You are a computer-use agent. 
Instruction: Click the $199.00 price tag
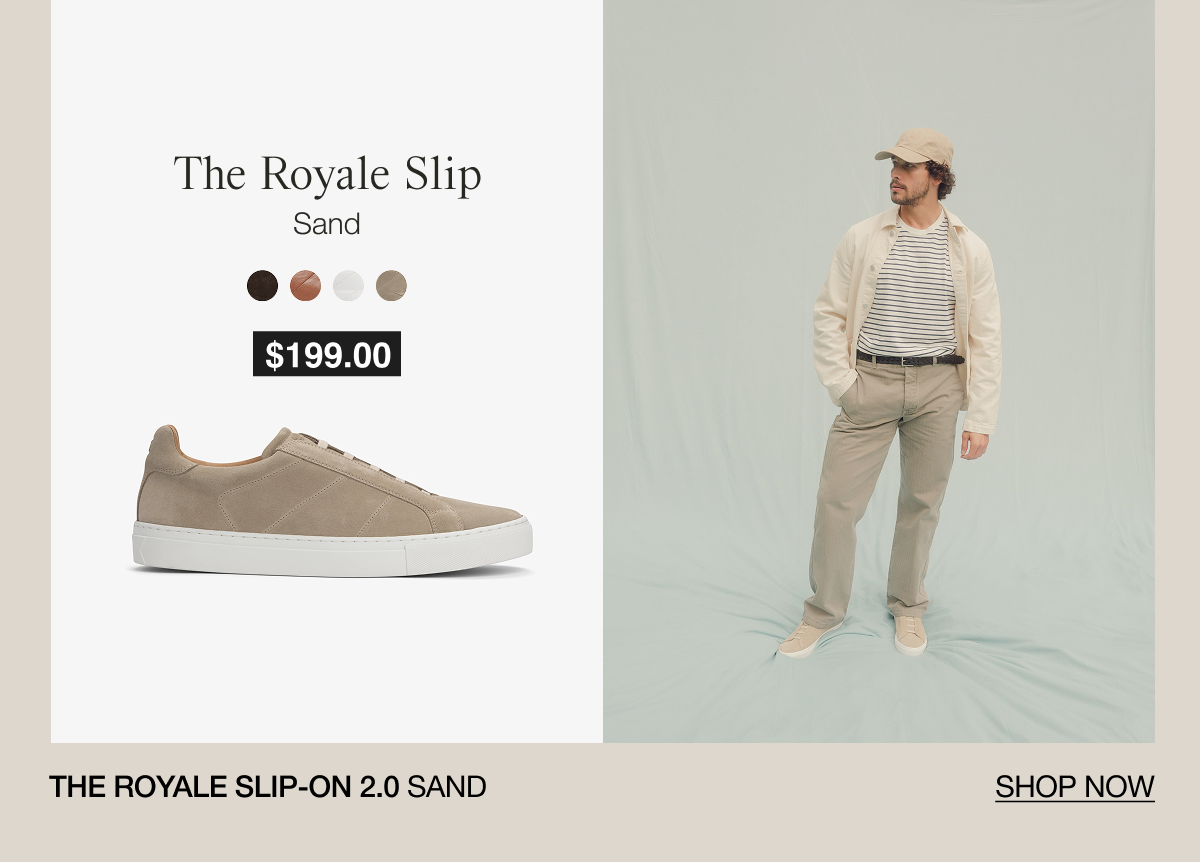coord(327,354)
